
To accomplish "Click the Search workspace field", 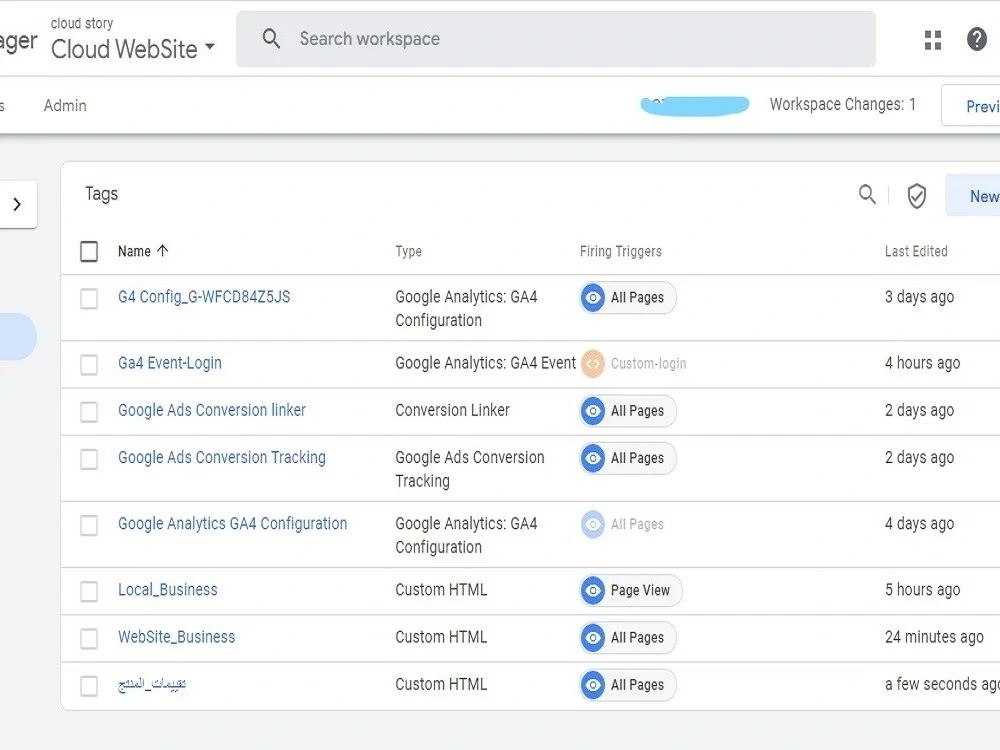I will (x=555, y=39).
